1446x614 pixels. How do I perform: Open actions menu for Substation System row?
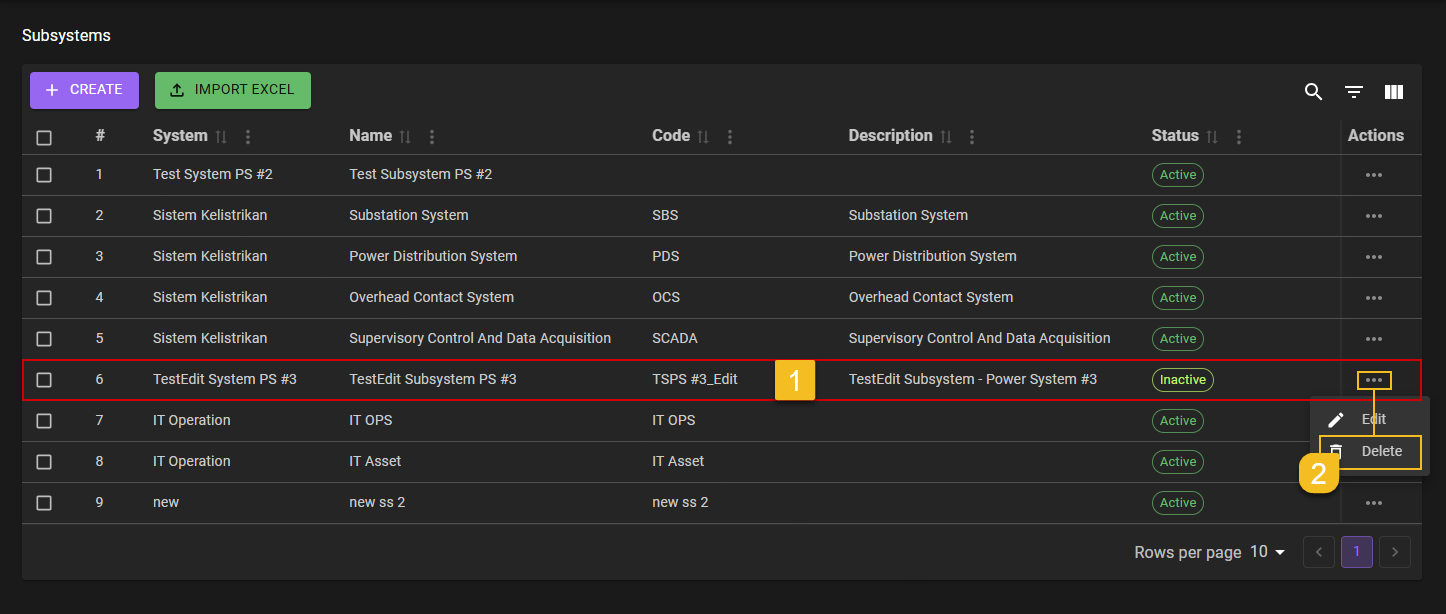1373,216
